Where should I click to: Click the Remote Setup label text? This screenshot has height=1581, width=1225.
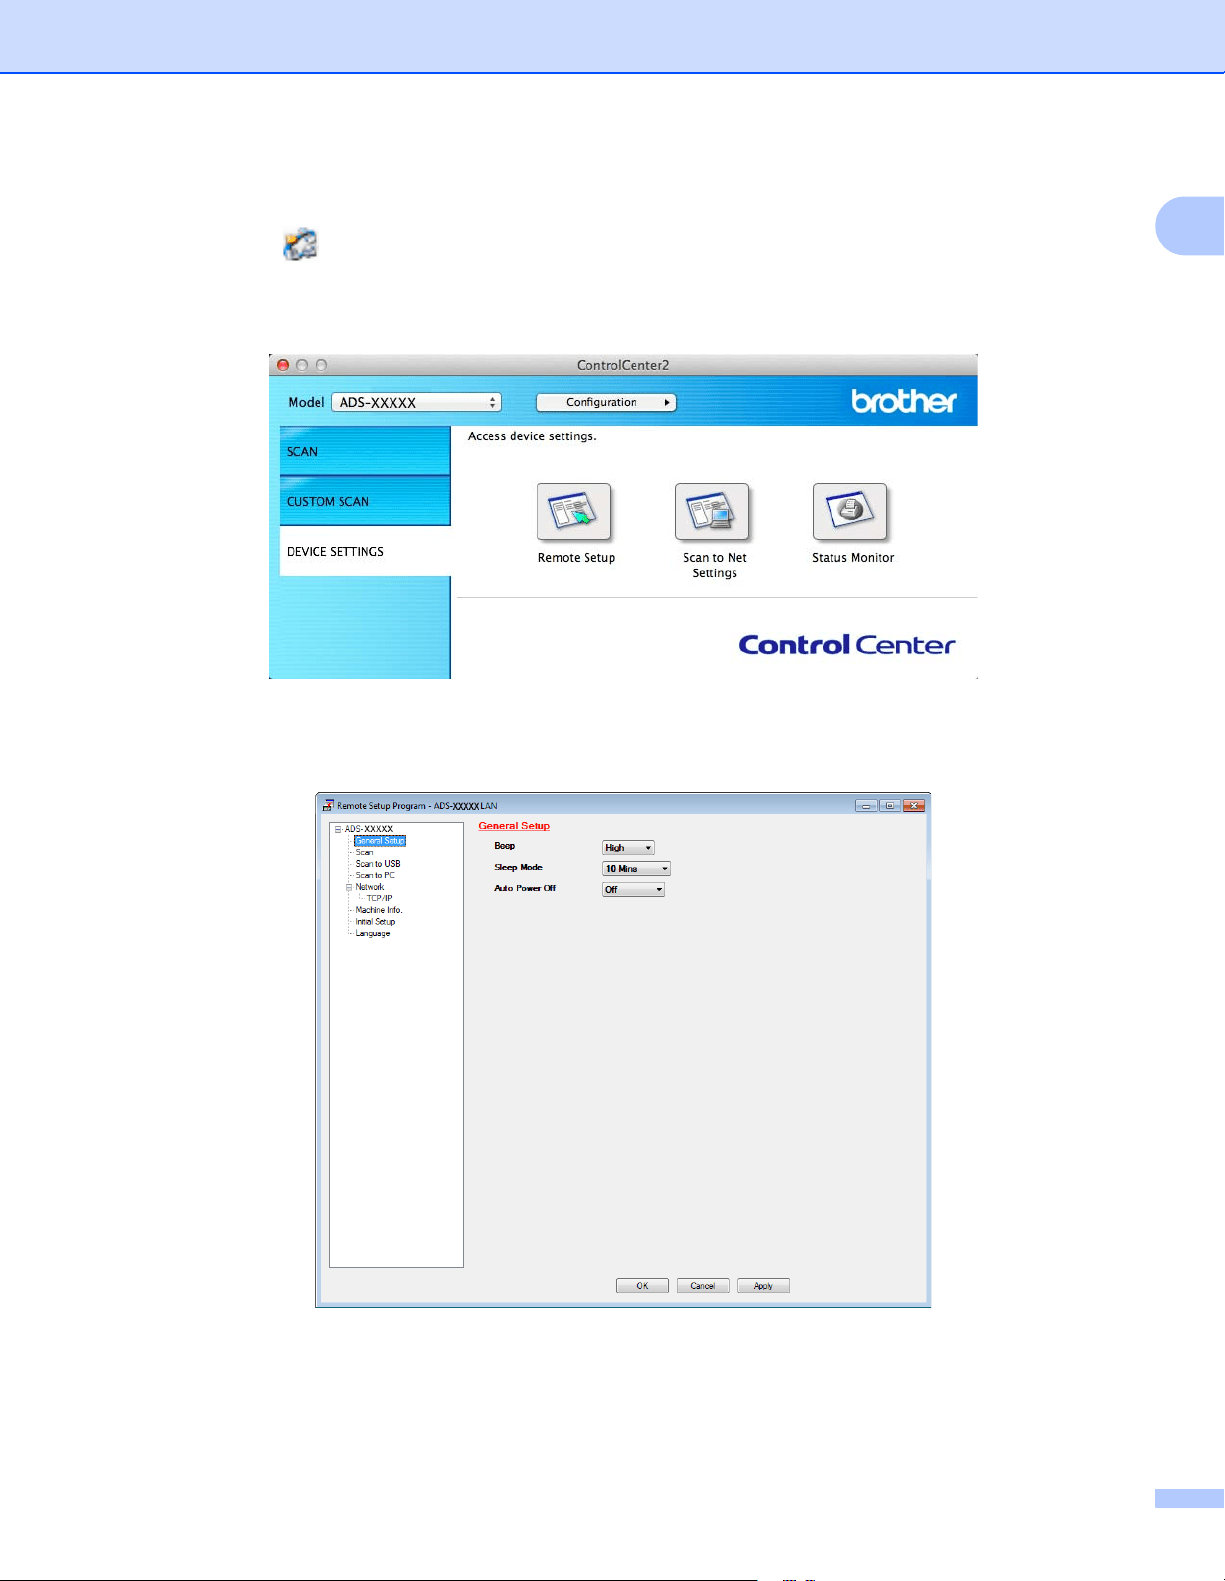point(576,558)
